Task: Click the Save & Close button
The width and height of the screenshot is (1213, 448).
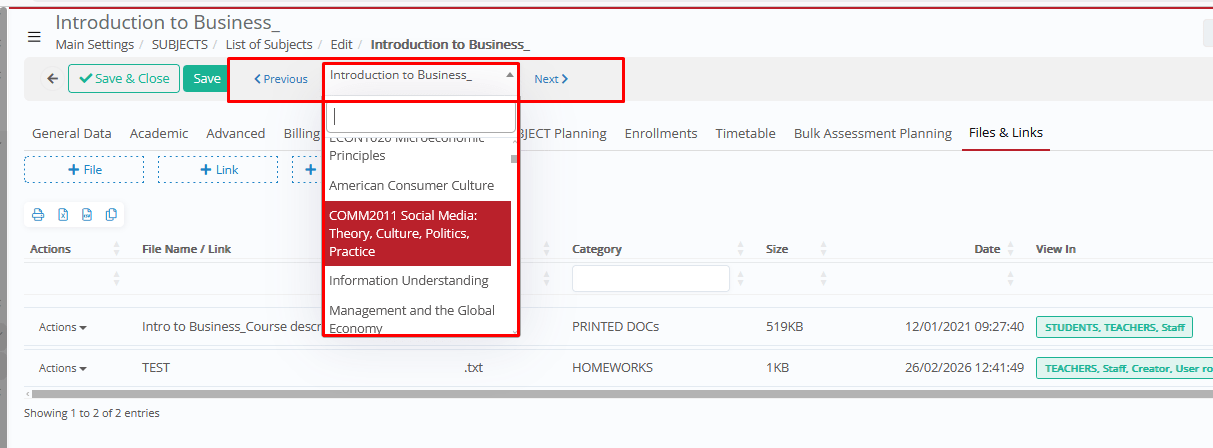Action: 124,79
